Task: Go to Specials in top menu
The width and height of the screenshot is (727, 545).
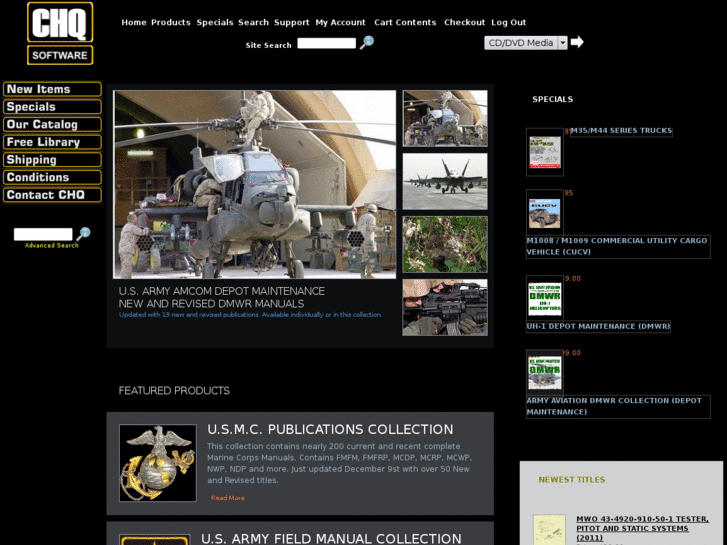Action: [215, 22]
